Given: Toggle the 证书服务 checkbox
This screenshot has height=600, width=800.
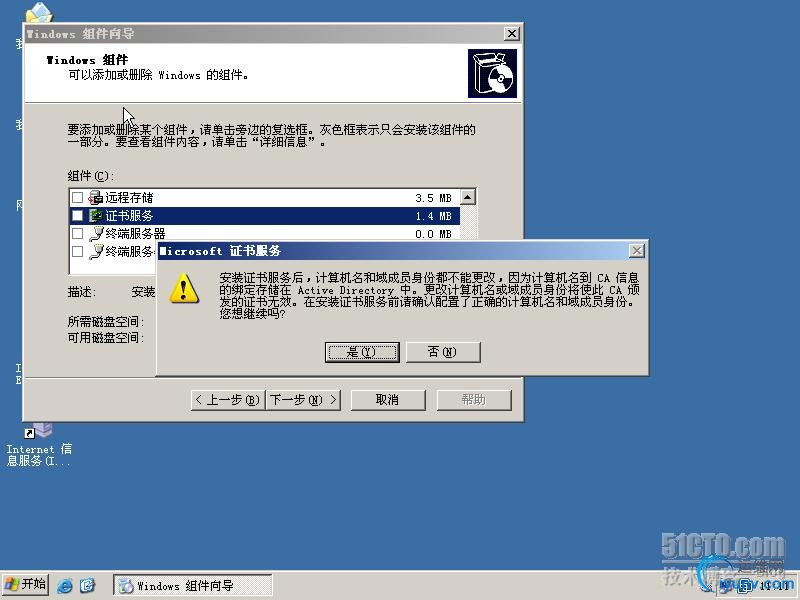Looking at the screenshot, I should 78,216.
